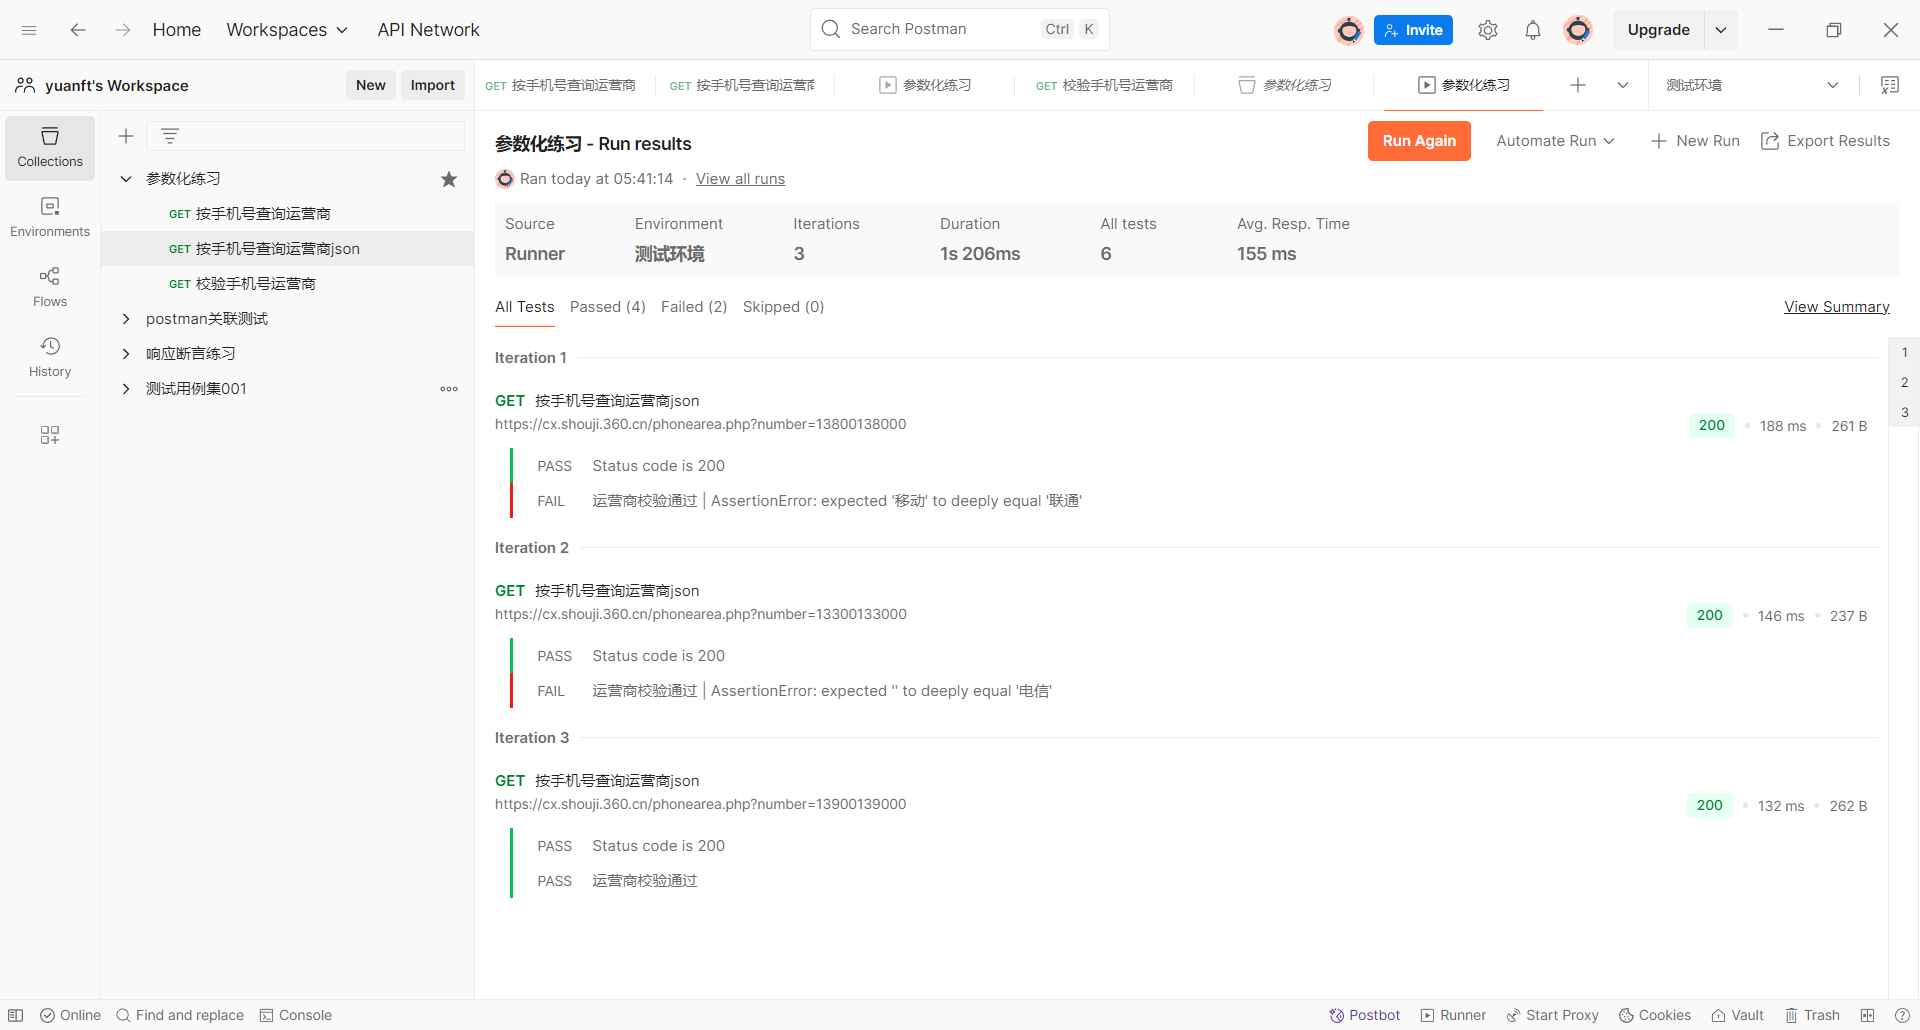This screenshot has width=1920, height=1030.
Task: Open the settings gear icon
Action: pos(1488,30)
